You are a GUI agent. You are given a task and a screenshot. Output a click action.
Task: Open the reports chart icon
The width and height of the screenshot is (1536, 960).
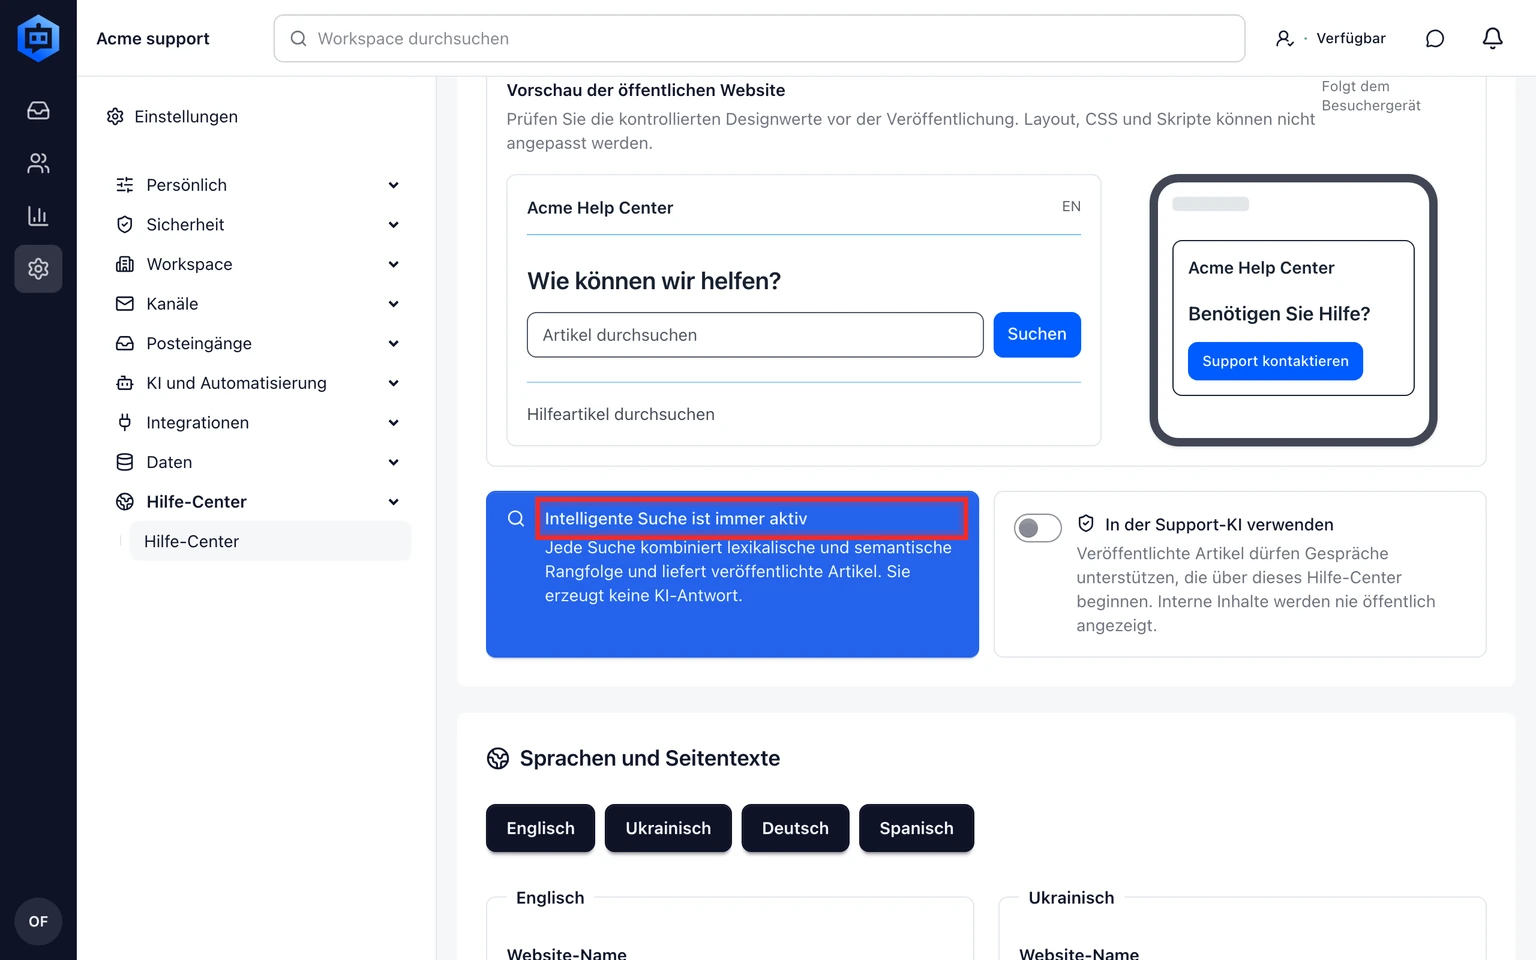tap(38, 216)
